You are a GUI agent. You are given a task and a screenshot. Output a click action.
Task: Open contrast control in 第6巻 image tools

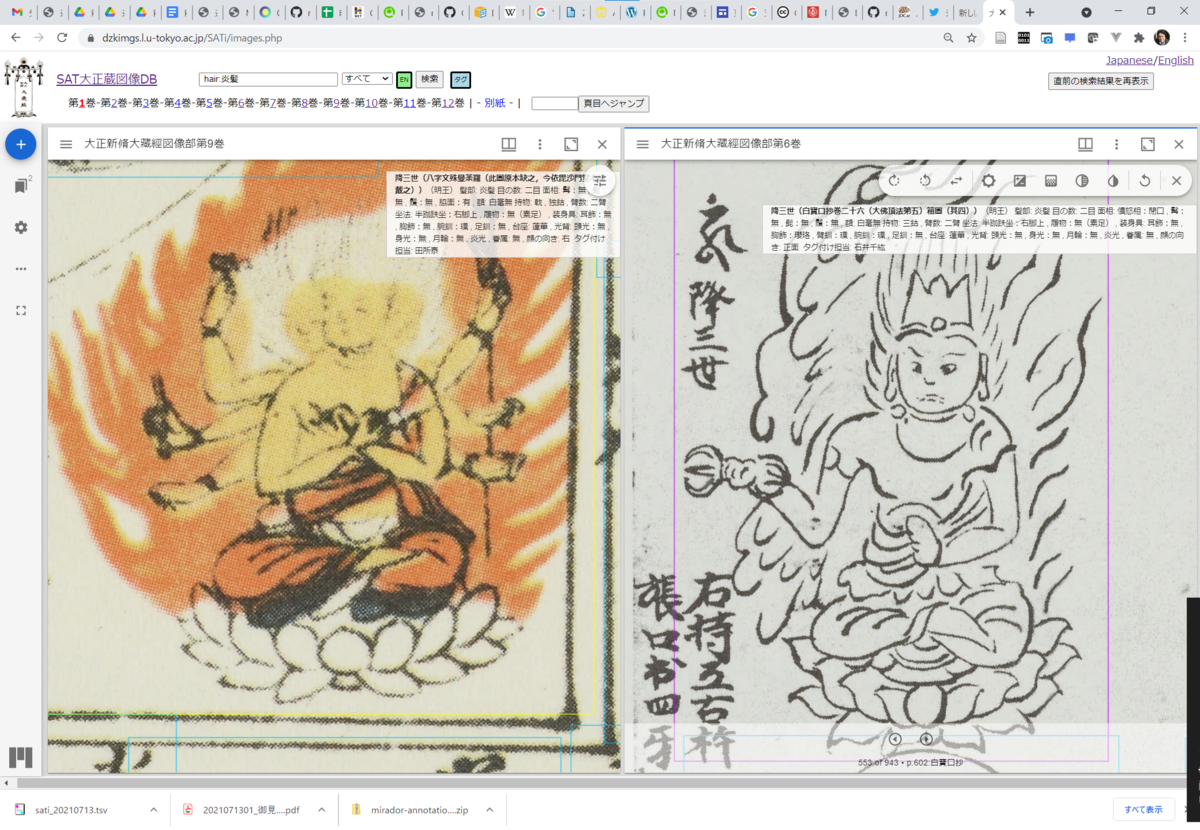(1020, 181)
